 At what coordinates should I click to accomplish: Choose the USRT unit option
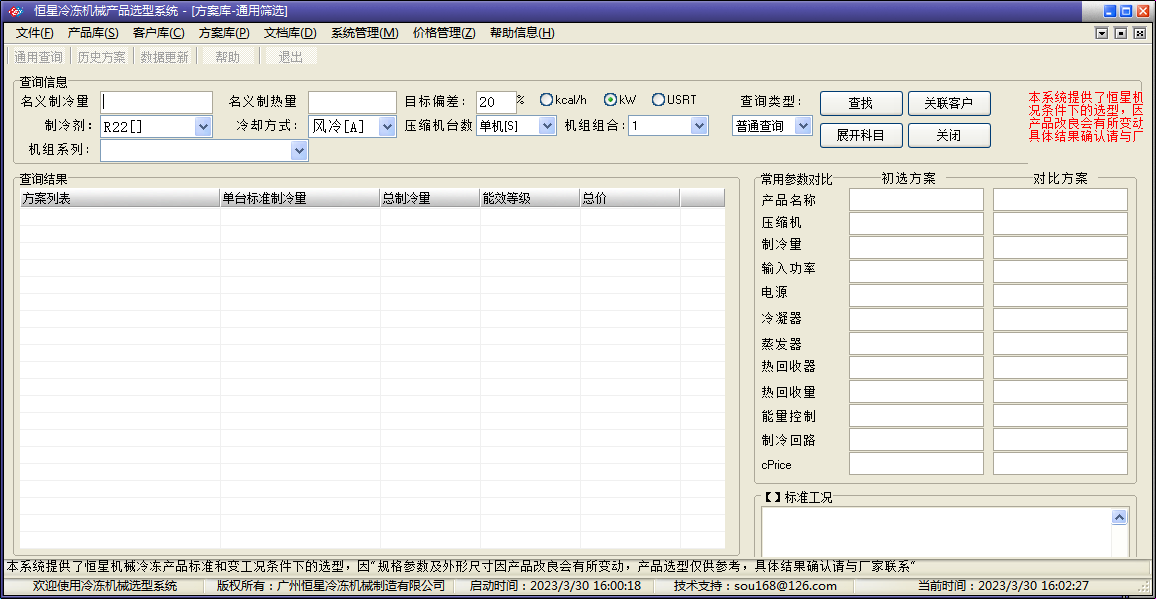658,100
